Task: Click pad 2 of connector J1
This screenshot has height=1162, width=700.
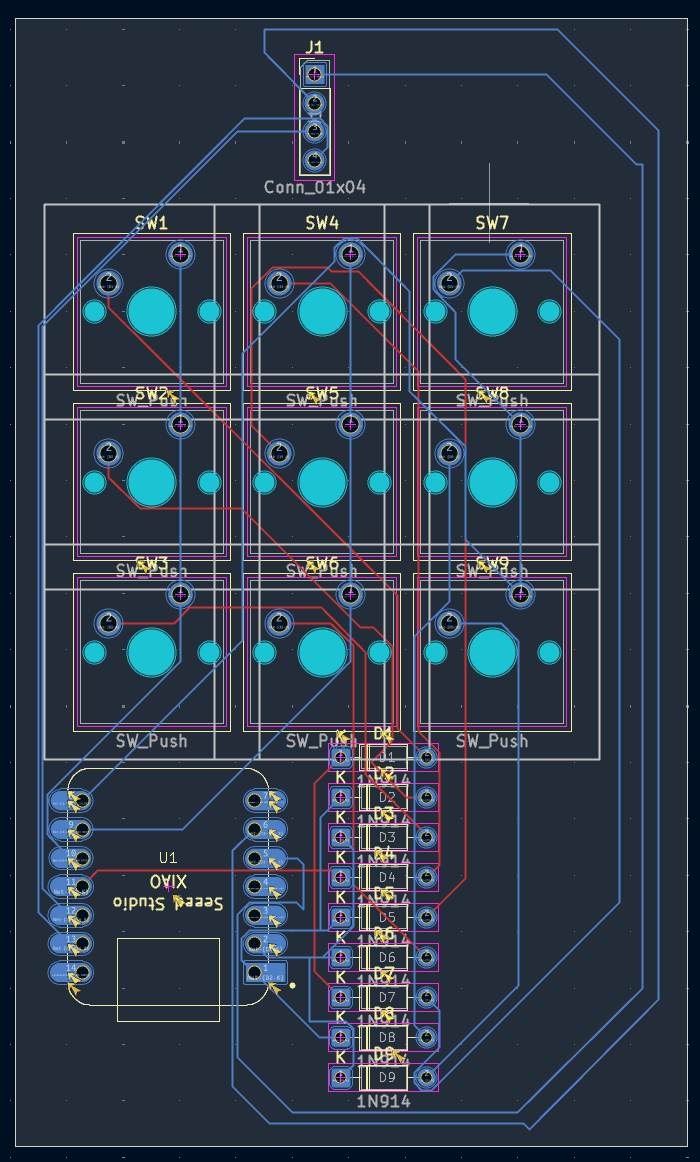Action: pyautogui.click(x=315, y=102)
